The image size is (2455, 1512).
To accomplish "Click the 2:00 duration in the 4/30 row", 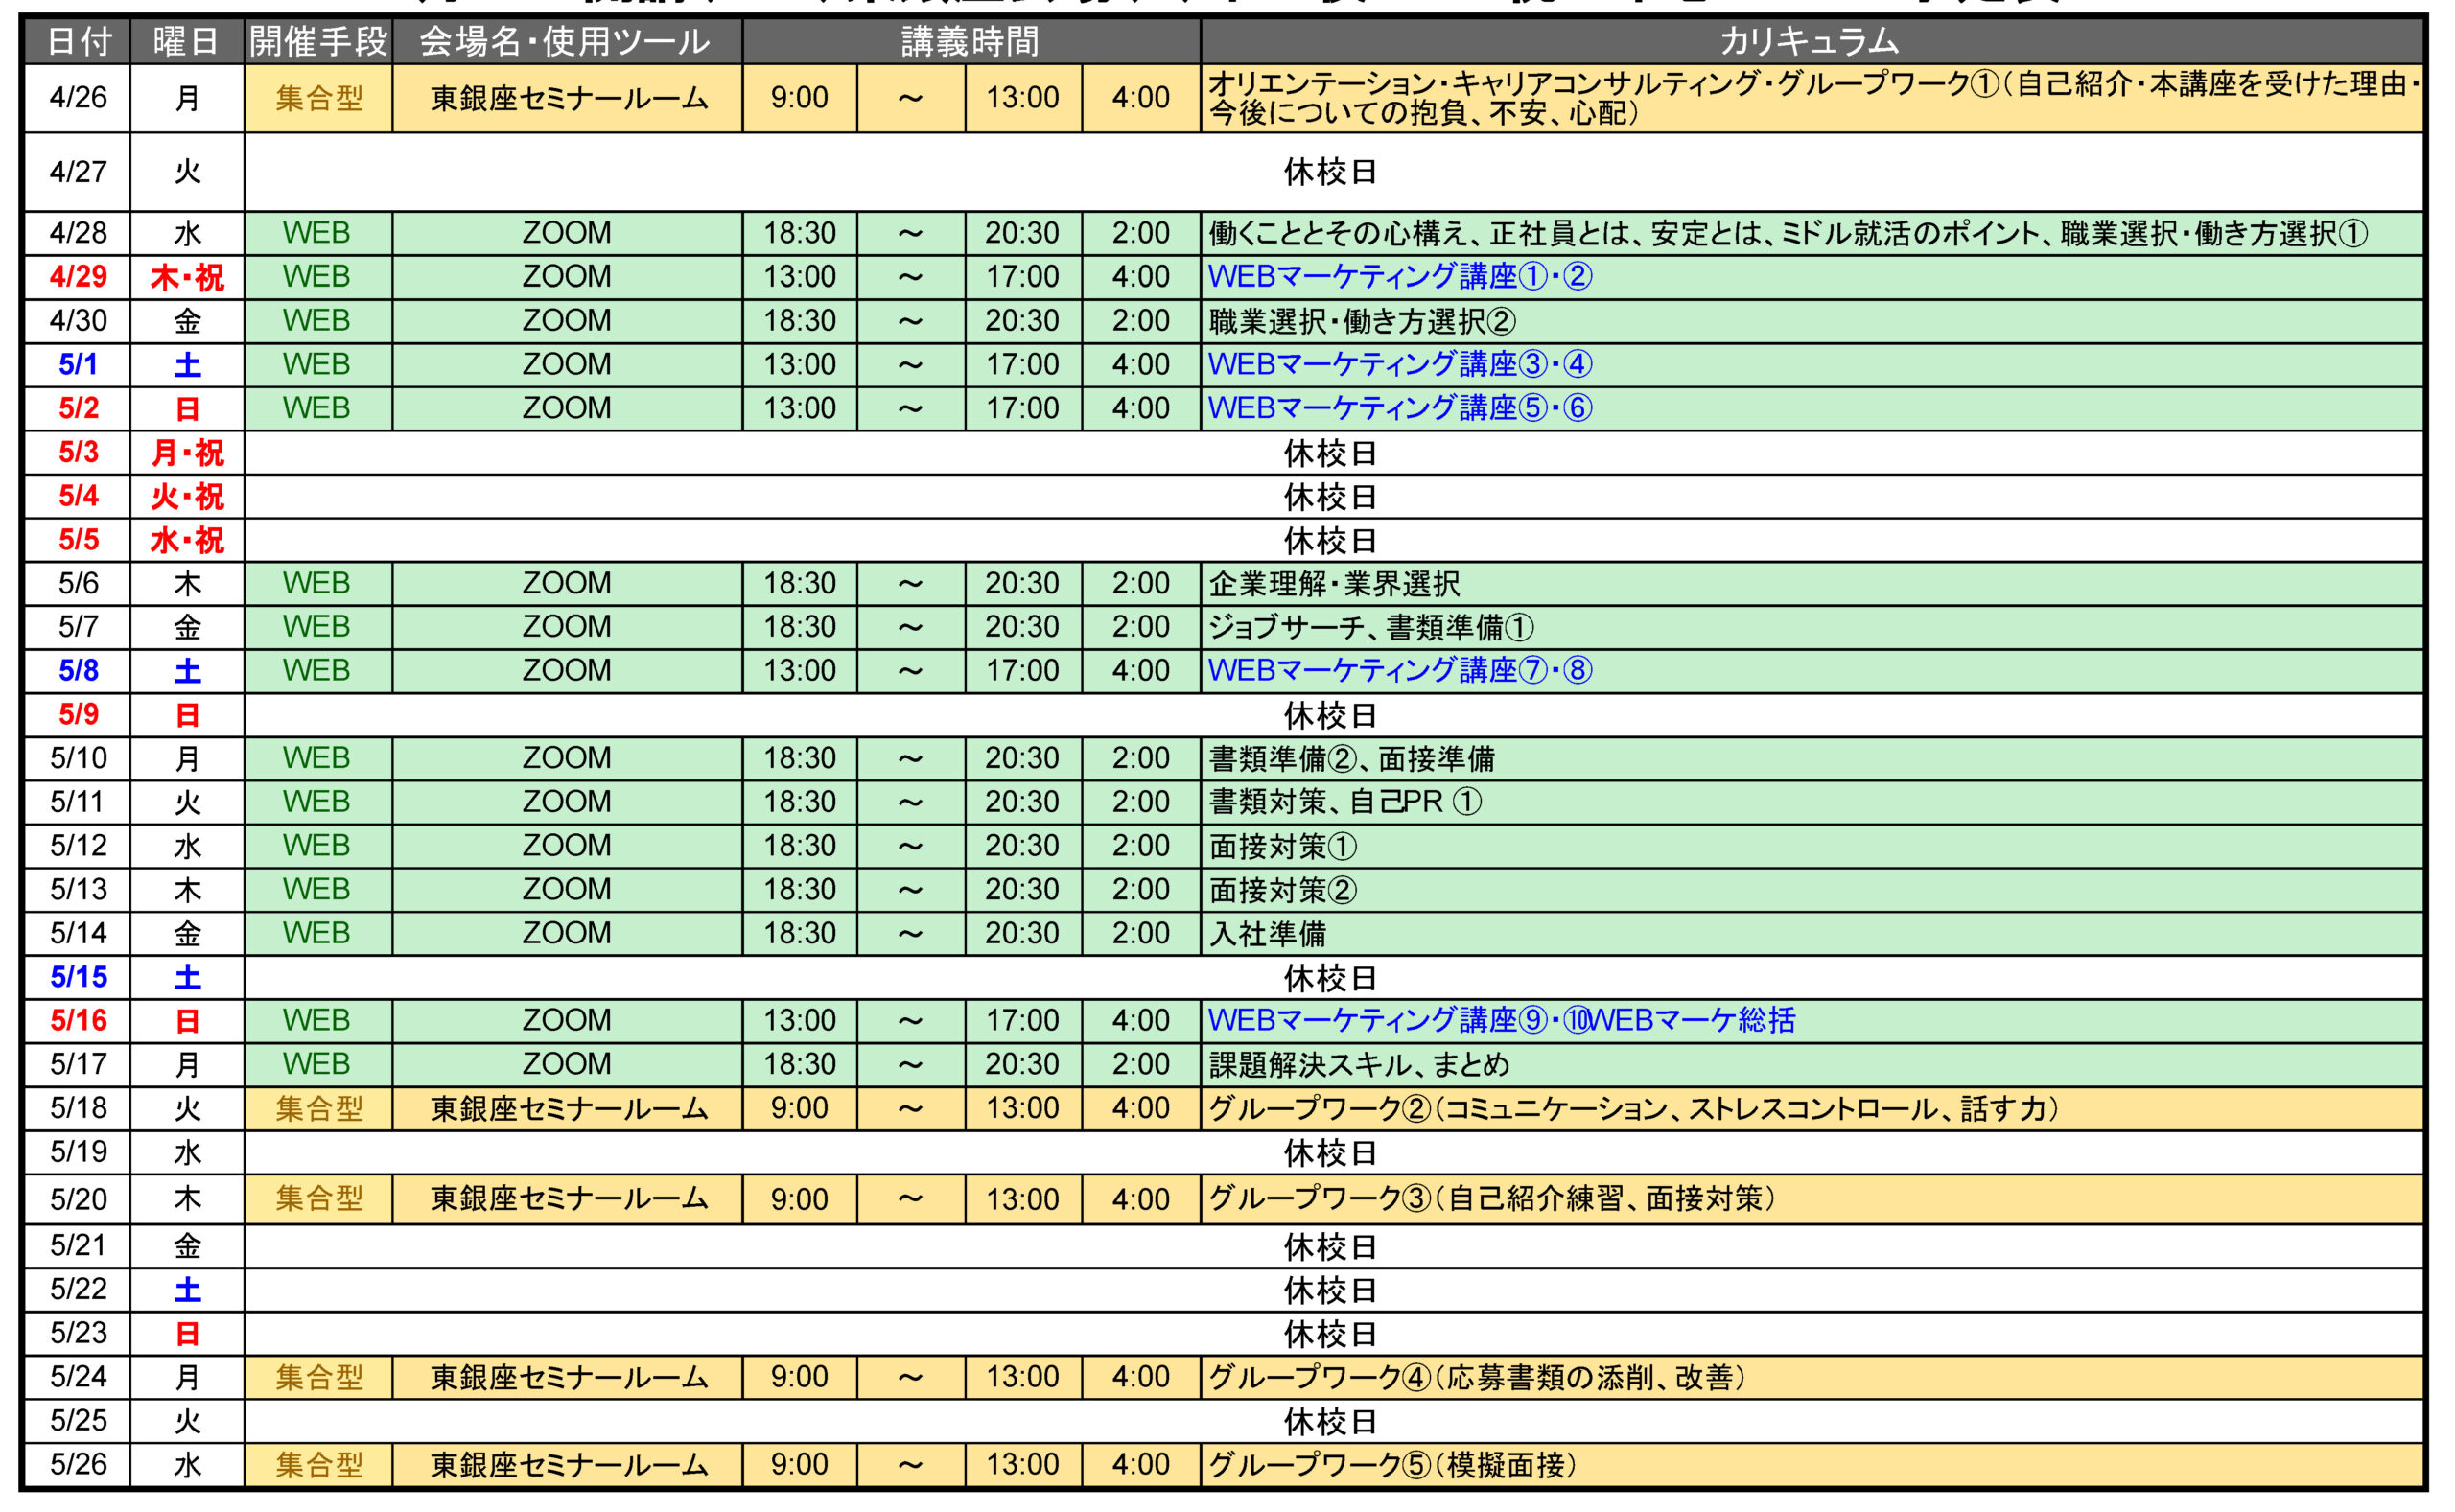I will pyautogui.click(x=1141, y=321).
